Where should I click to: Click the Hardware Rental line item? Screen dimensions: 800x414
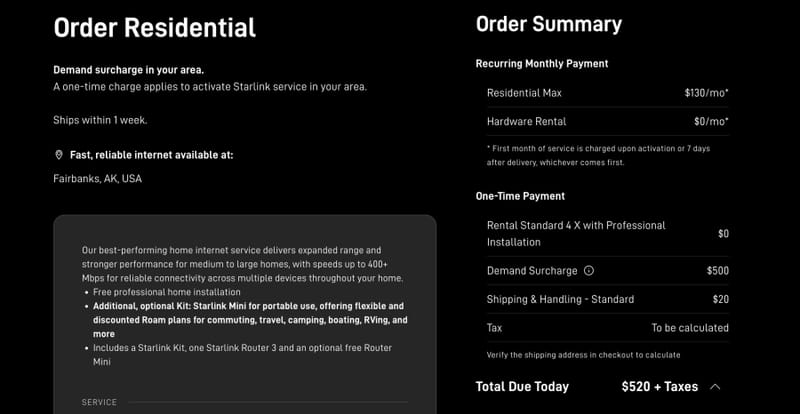tap(608, 121)
